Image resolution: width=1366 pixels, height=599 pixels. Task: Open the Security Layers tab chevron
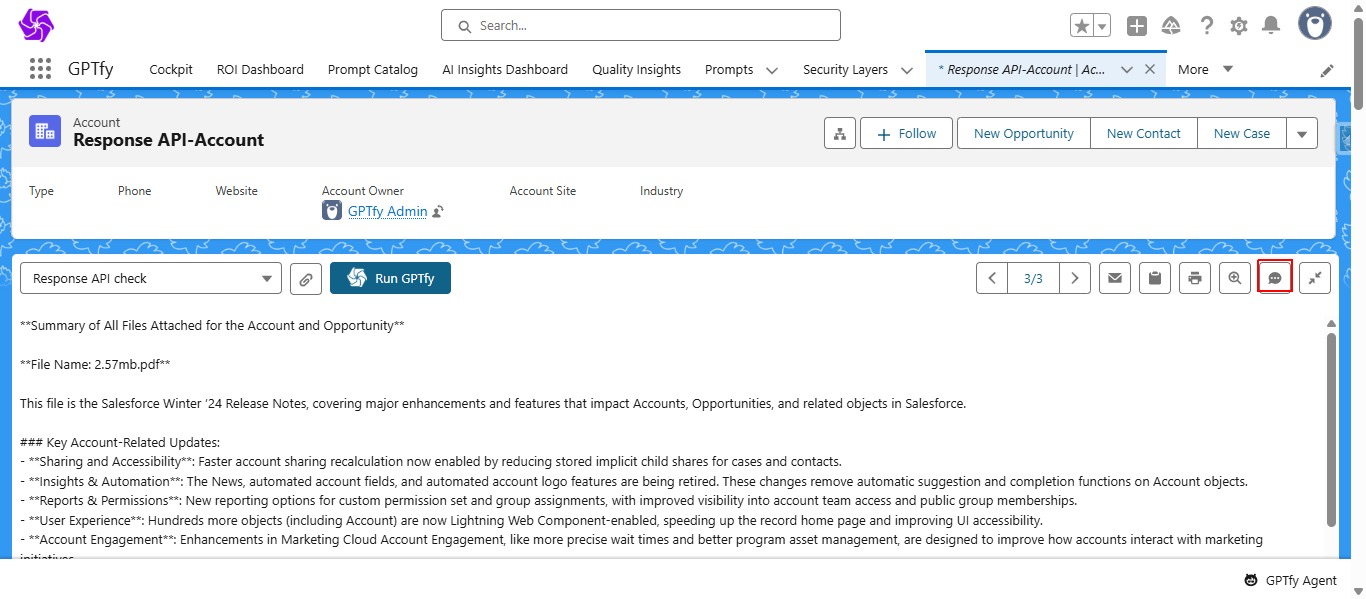(906, 70)
